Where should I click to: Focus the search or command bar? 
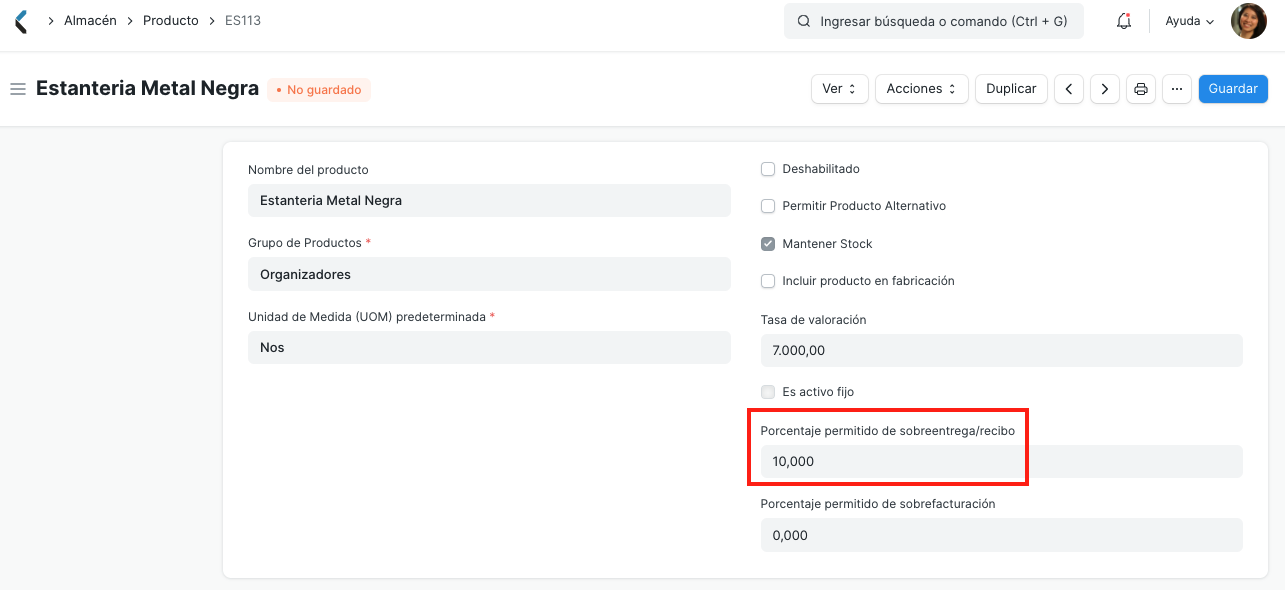[x=934, y=21]
